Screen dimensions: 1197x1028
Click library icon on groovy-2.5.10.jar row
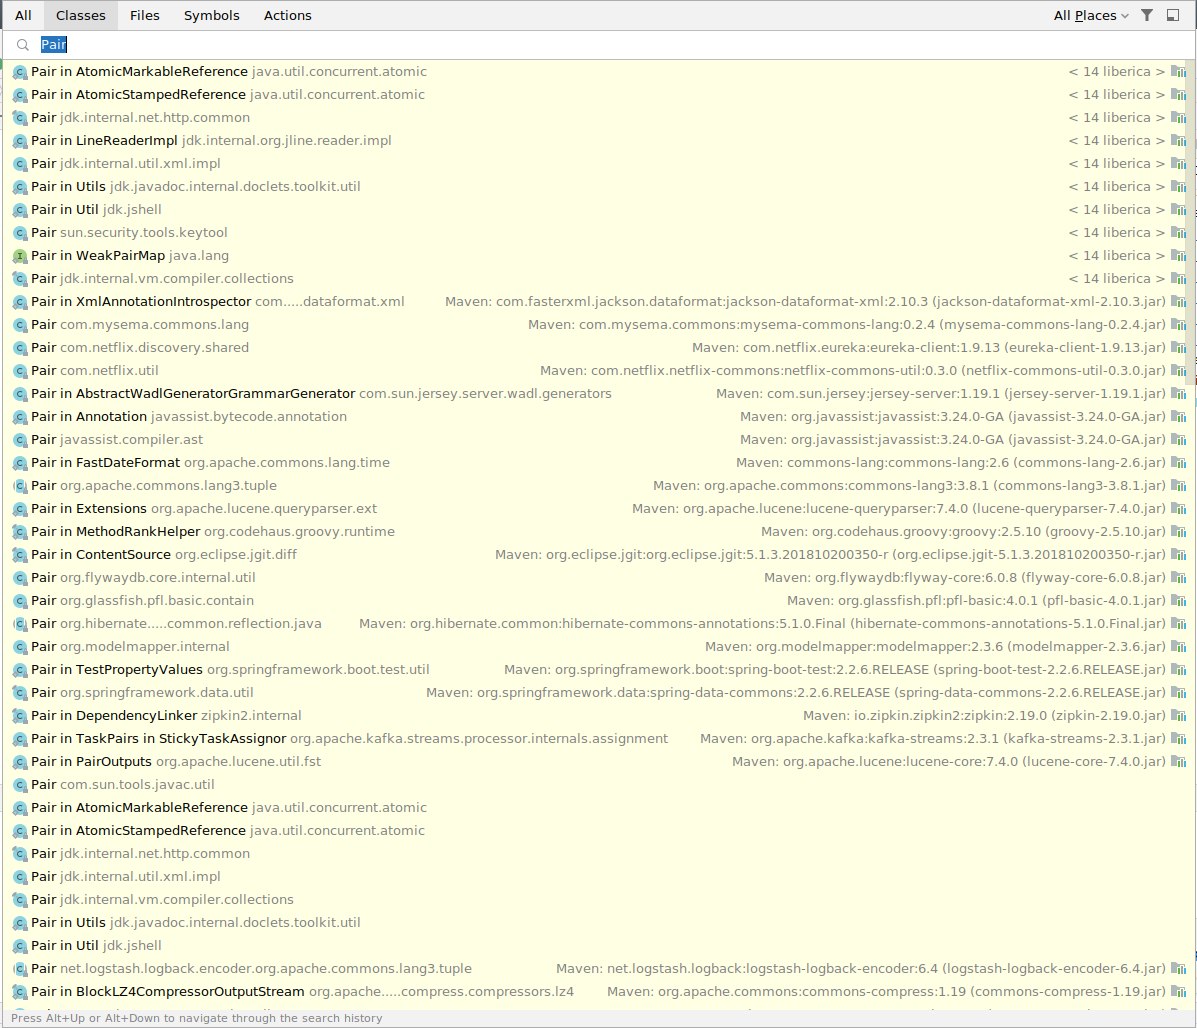pyautogui.click(x=1179, y=532)
